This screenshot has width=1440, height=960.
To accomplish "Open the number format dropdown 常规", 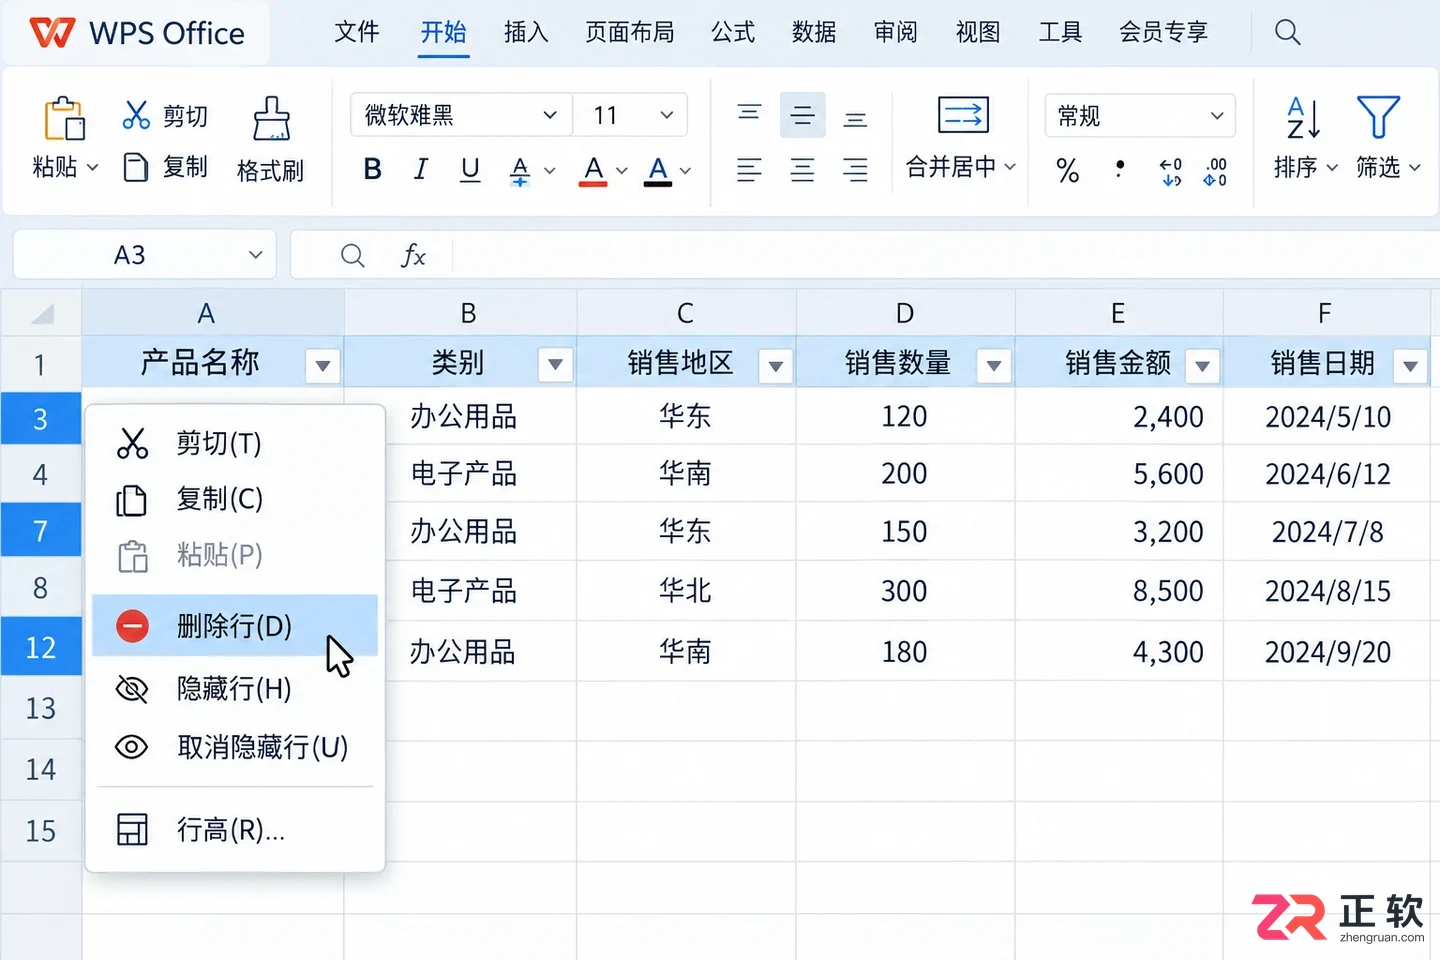I will 1140,115.
